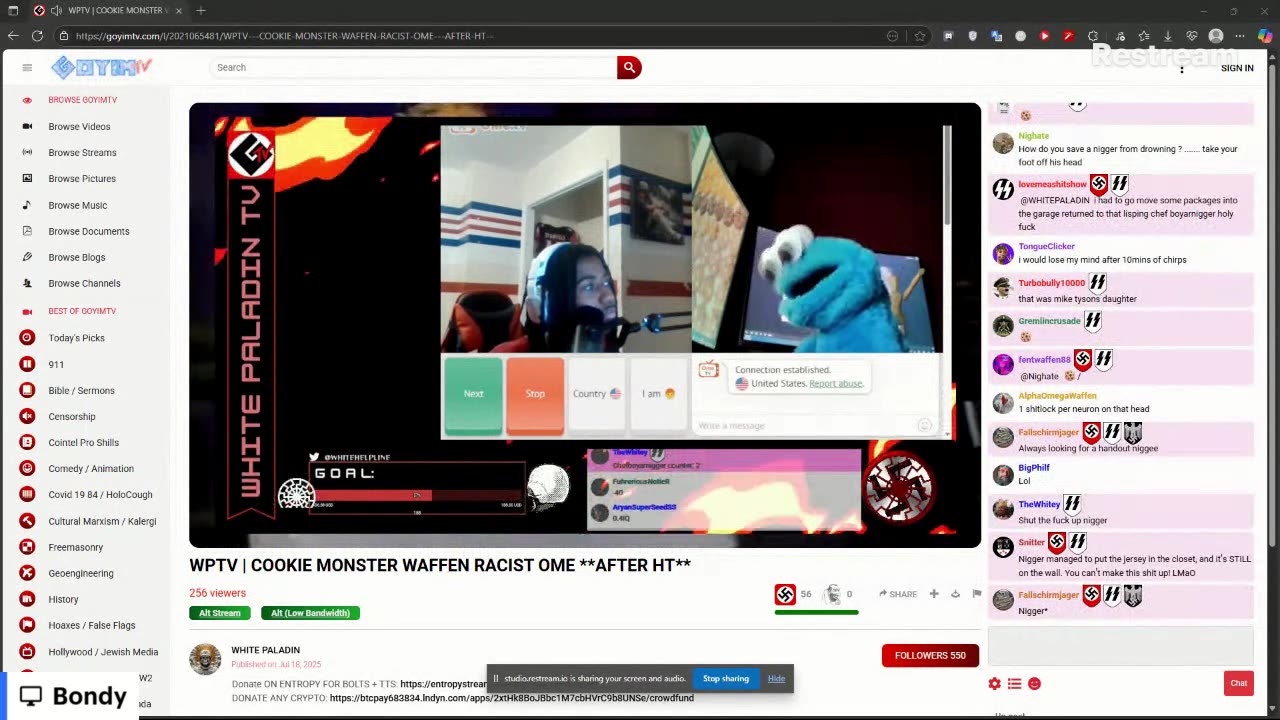The image size is (1280, 720).
Task: Open Comedy / Animation category
Action: [91, 468]
